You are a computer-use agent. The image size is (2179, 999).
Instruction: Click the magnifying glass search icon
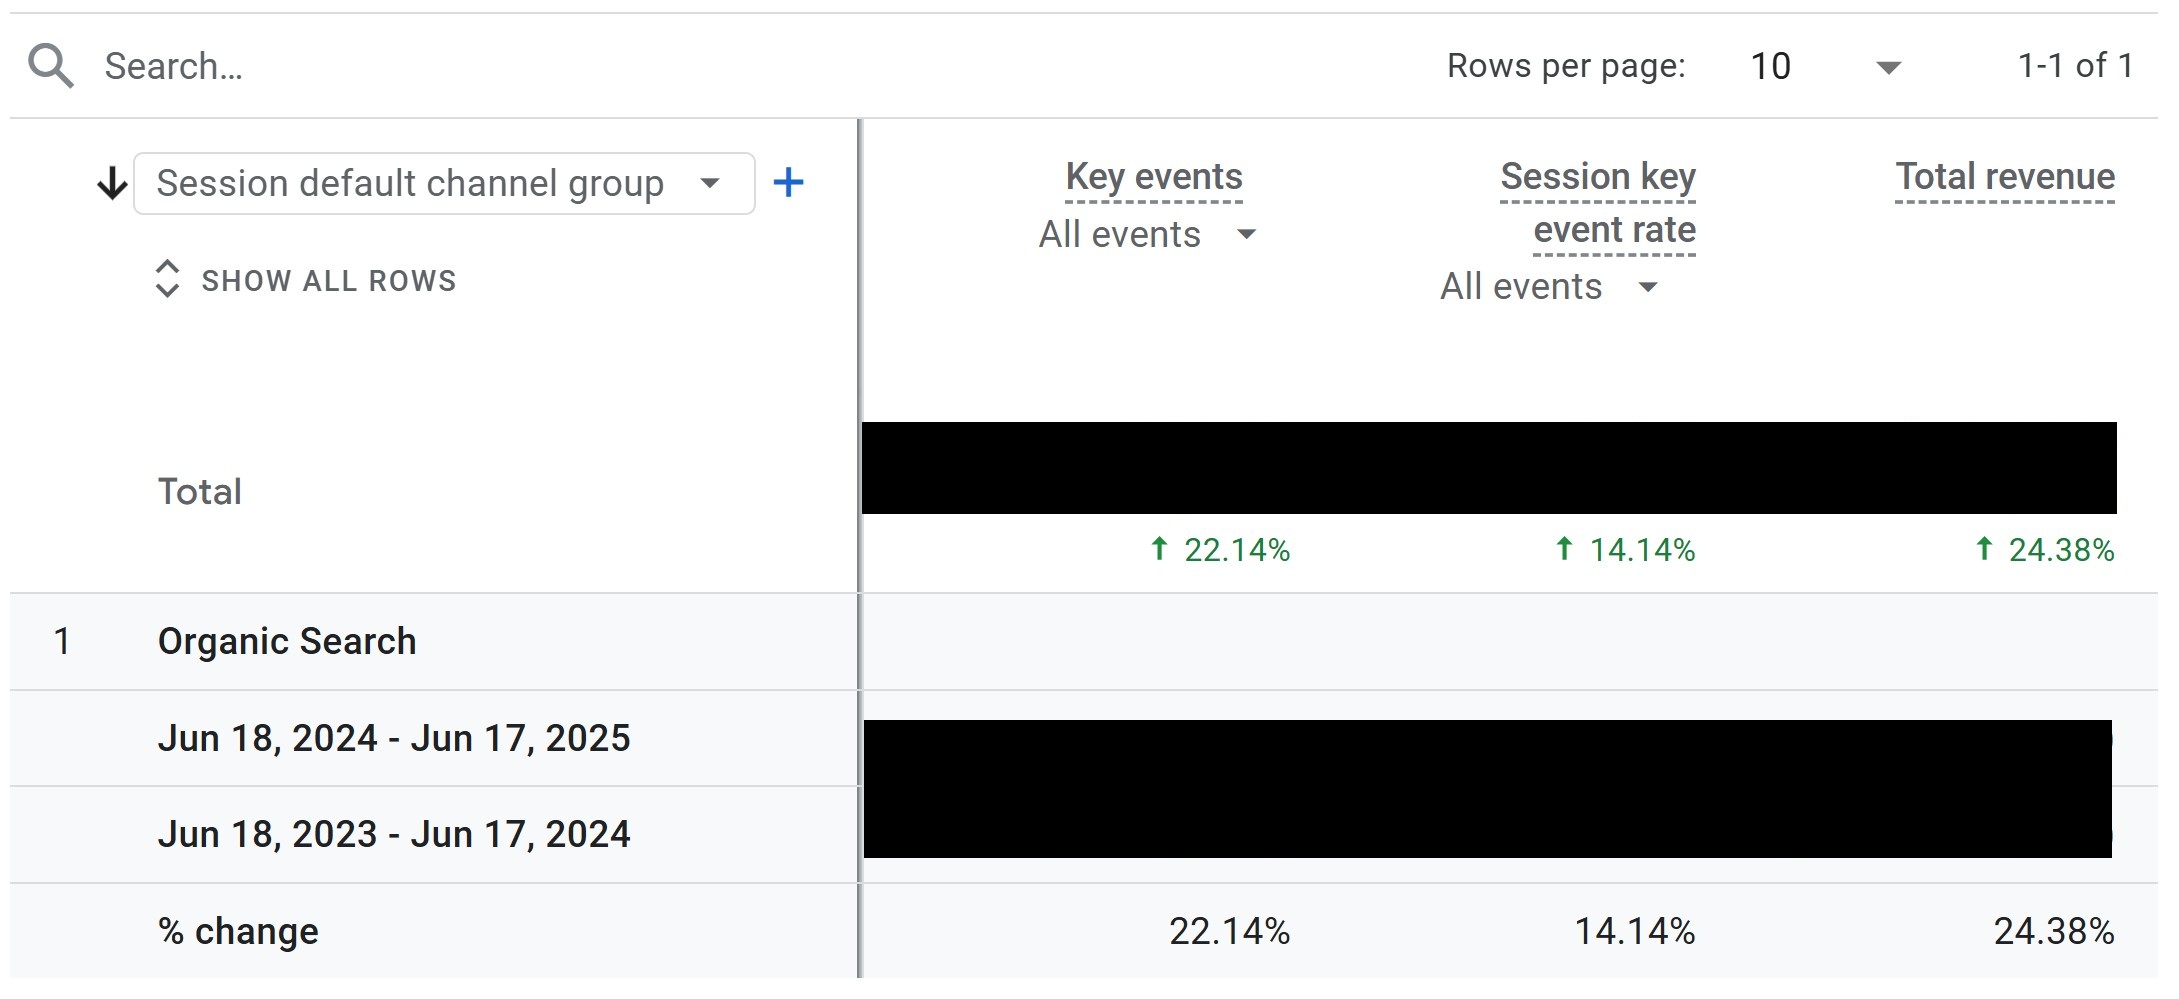coord(50,66)
